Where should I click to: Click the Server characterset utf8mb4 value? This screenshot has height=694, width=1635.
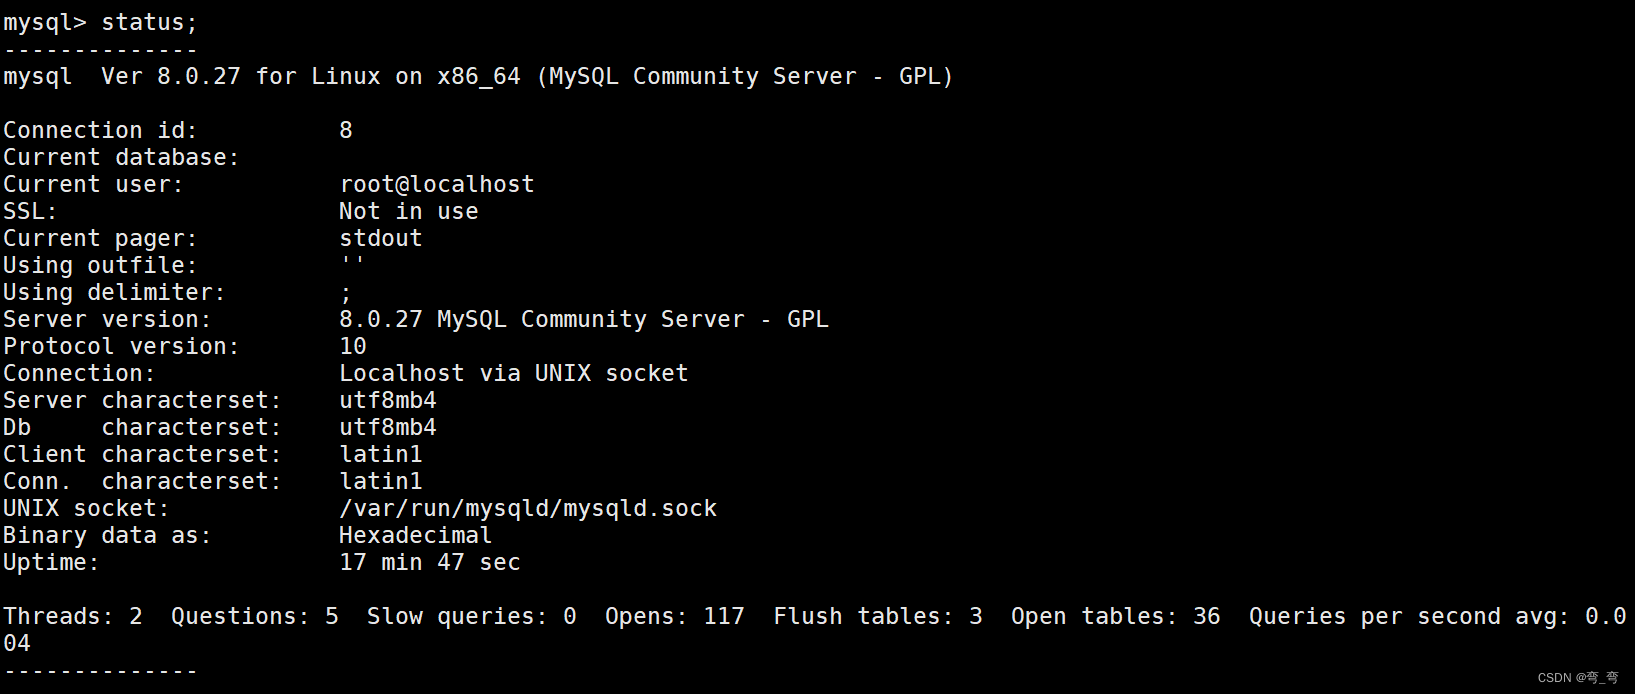click(x=388, y=401)
